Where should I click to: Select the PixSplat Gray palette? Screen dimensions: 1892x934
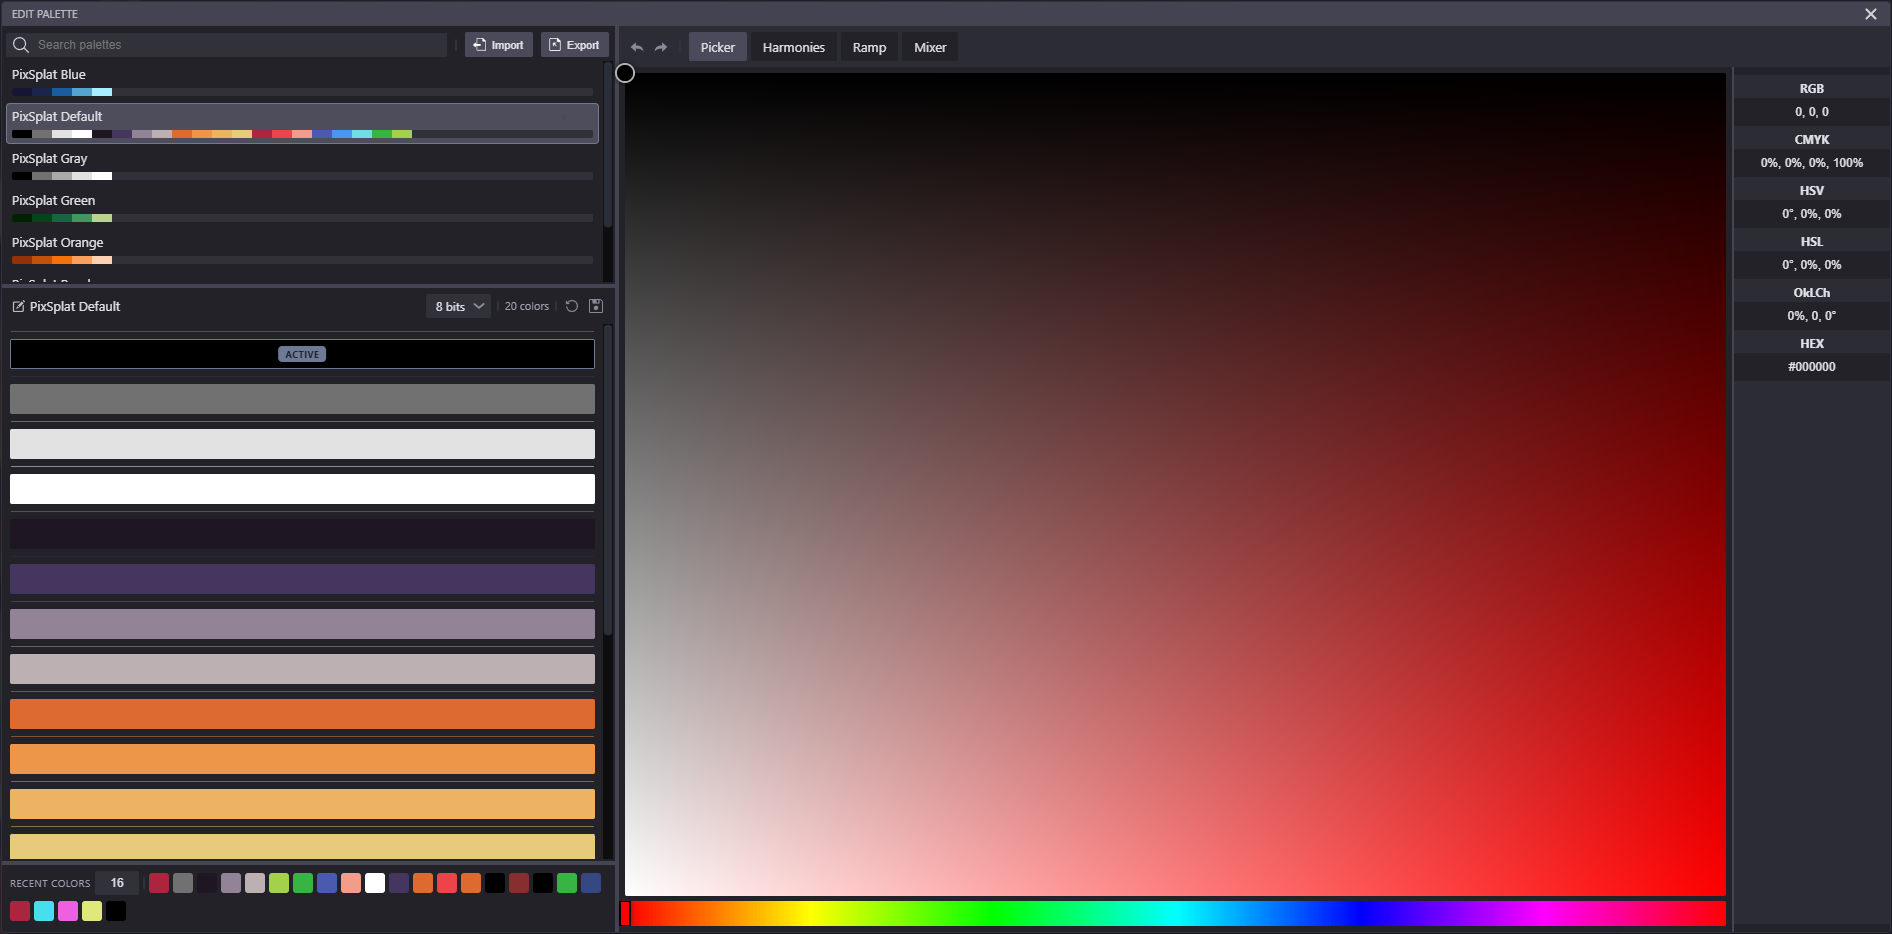pos(302,166)
